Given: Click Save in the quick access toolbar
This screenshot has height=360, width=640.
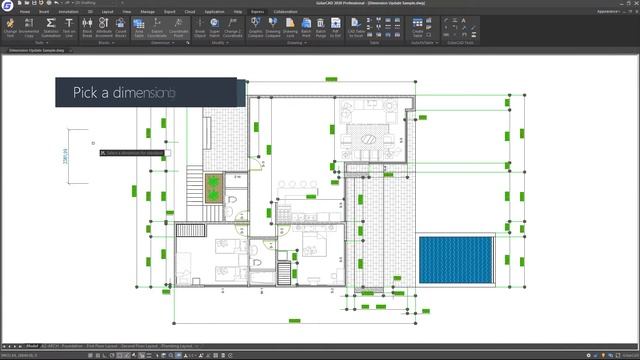Looking at the screenshot, I should tap(34, 3).
